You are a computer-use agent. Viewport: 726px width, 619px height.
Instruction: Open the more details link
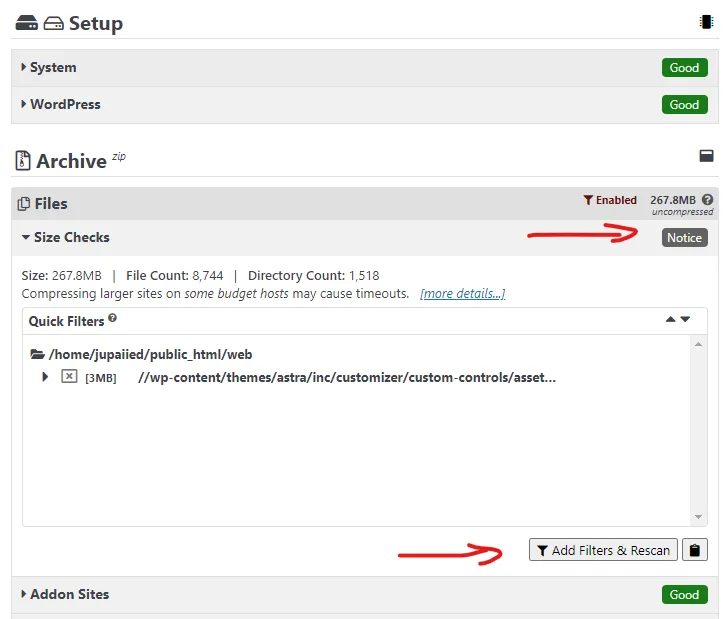pyautogui.click(x=463, y=294)
